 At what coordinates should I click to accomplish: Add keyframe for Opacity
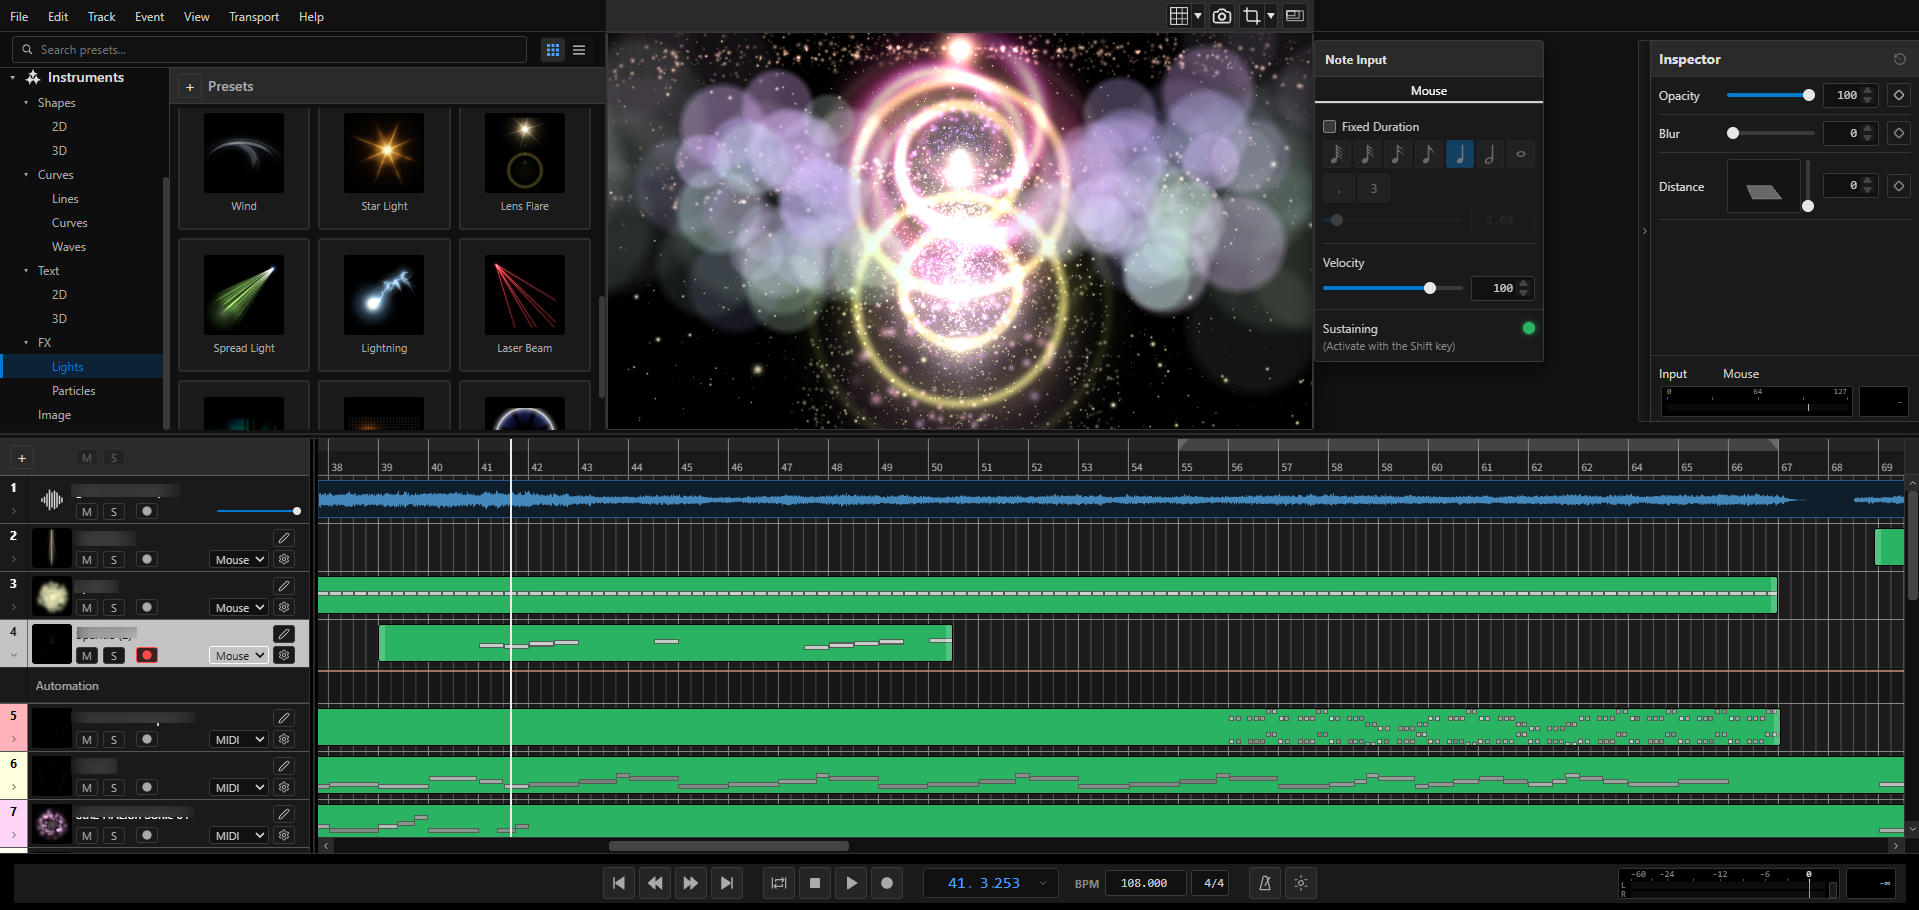tap(1898, 95)
